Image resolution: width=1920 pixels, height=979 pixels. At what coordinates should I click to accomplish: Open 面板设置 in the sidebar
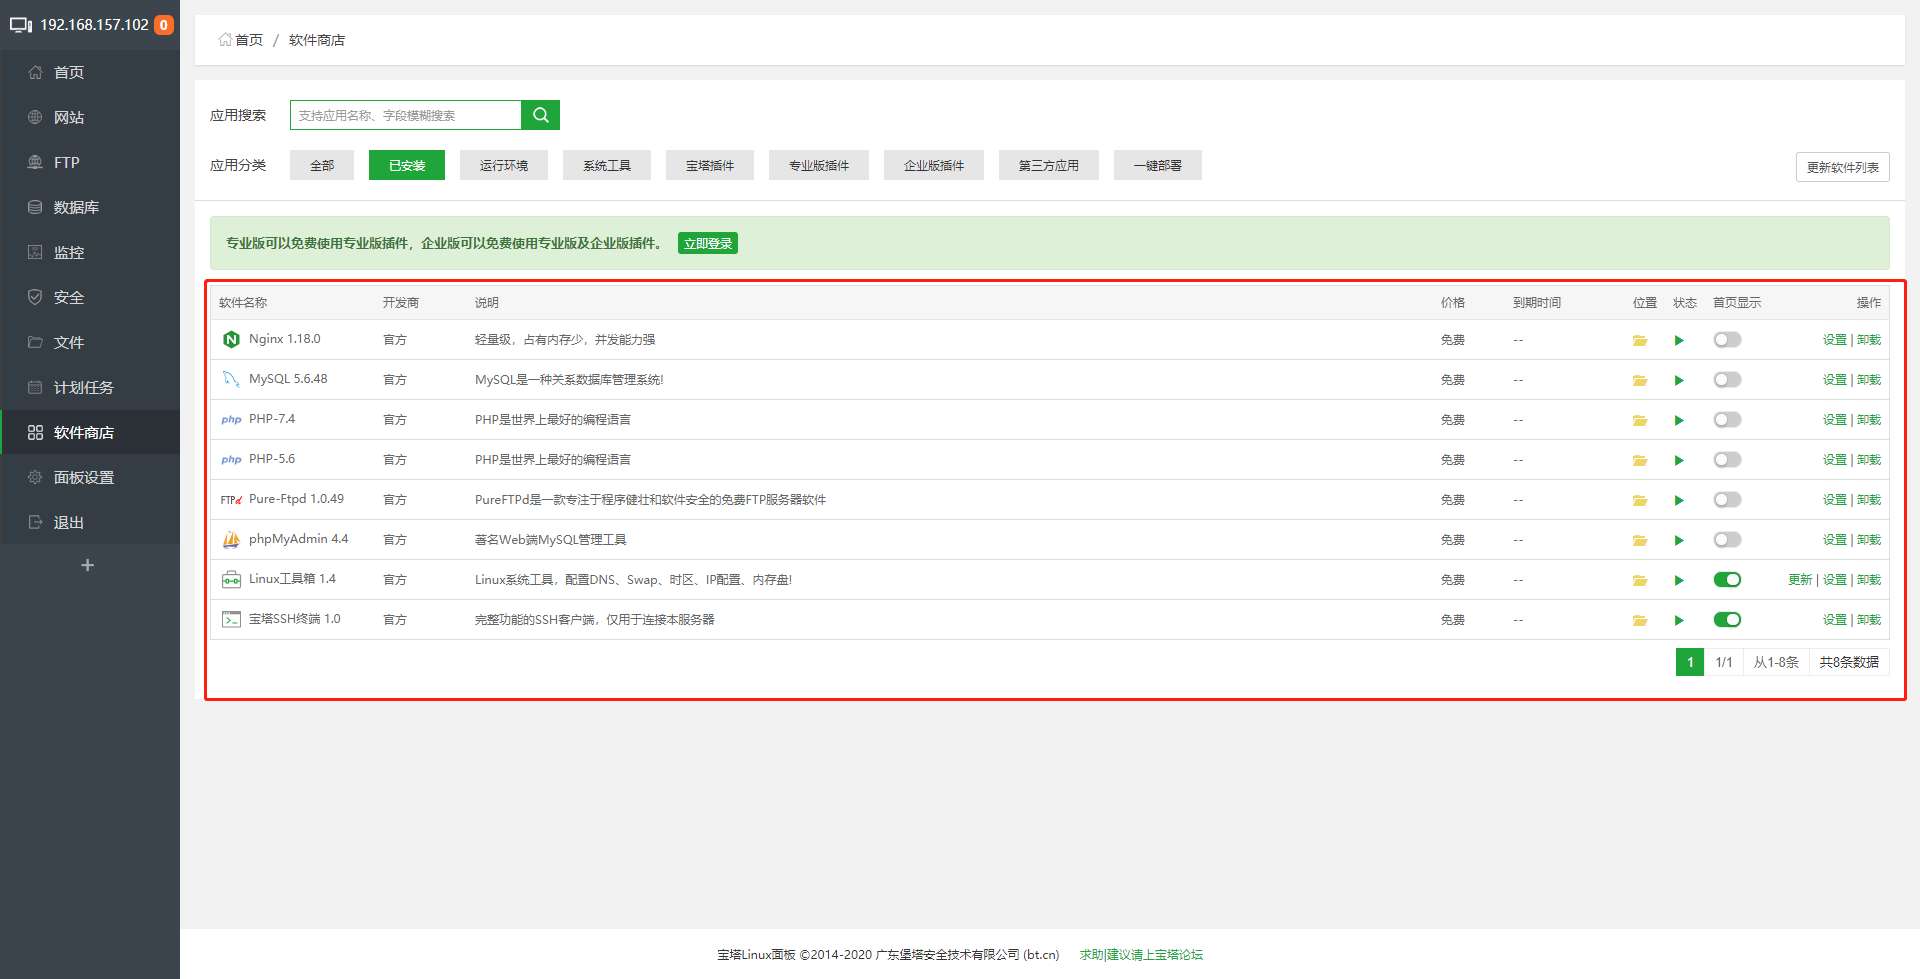point(90,477)
